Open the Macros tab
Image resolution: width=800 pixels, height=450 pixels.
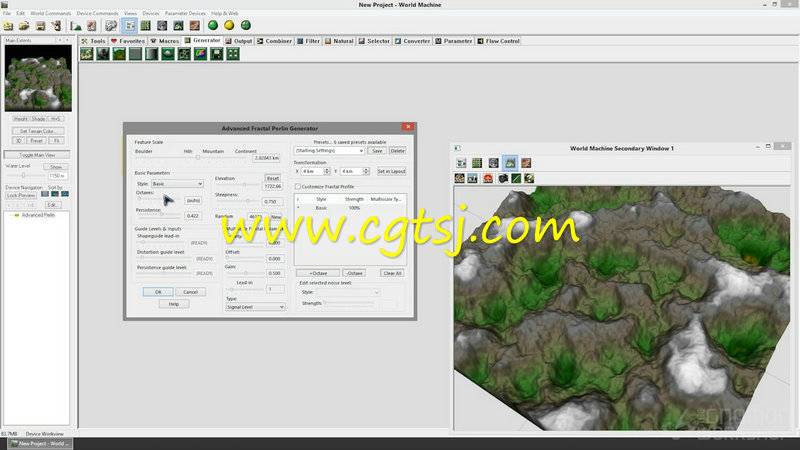coord(164,41)
